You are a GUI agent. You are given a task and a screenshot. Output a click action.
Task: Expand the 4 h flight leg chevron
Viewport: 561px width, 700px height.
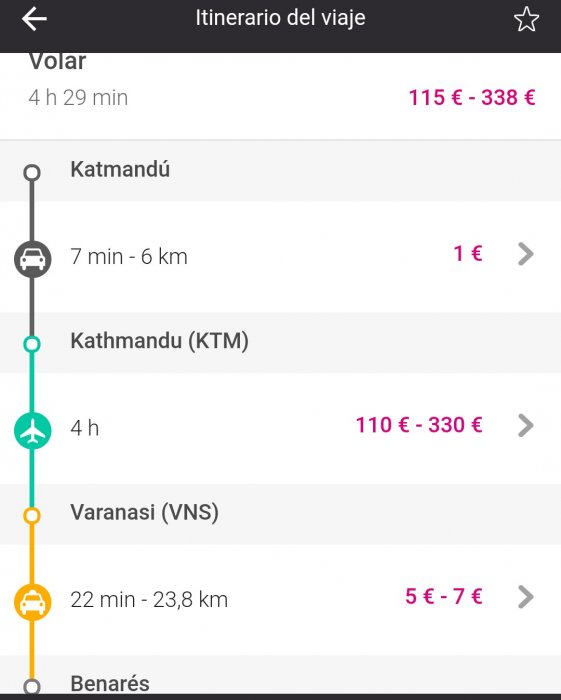click(x=526, y=425)
